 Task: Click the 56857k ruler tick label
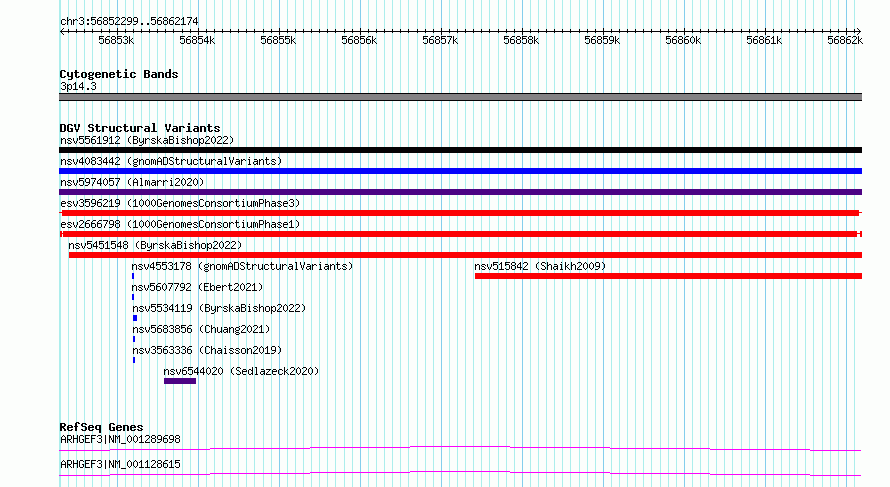pyautogui.click(x=440, y=40)
